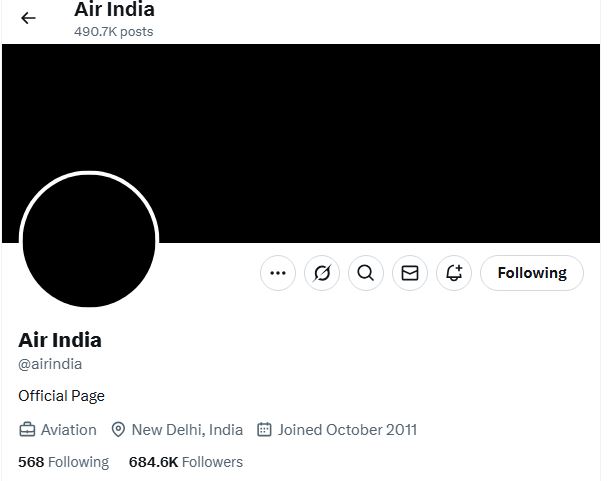
Task: Open the 684.6K Followers list
Action: click(185, 462)
